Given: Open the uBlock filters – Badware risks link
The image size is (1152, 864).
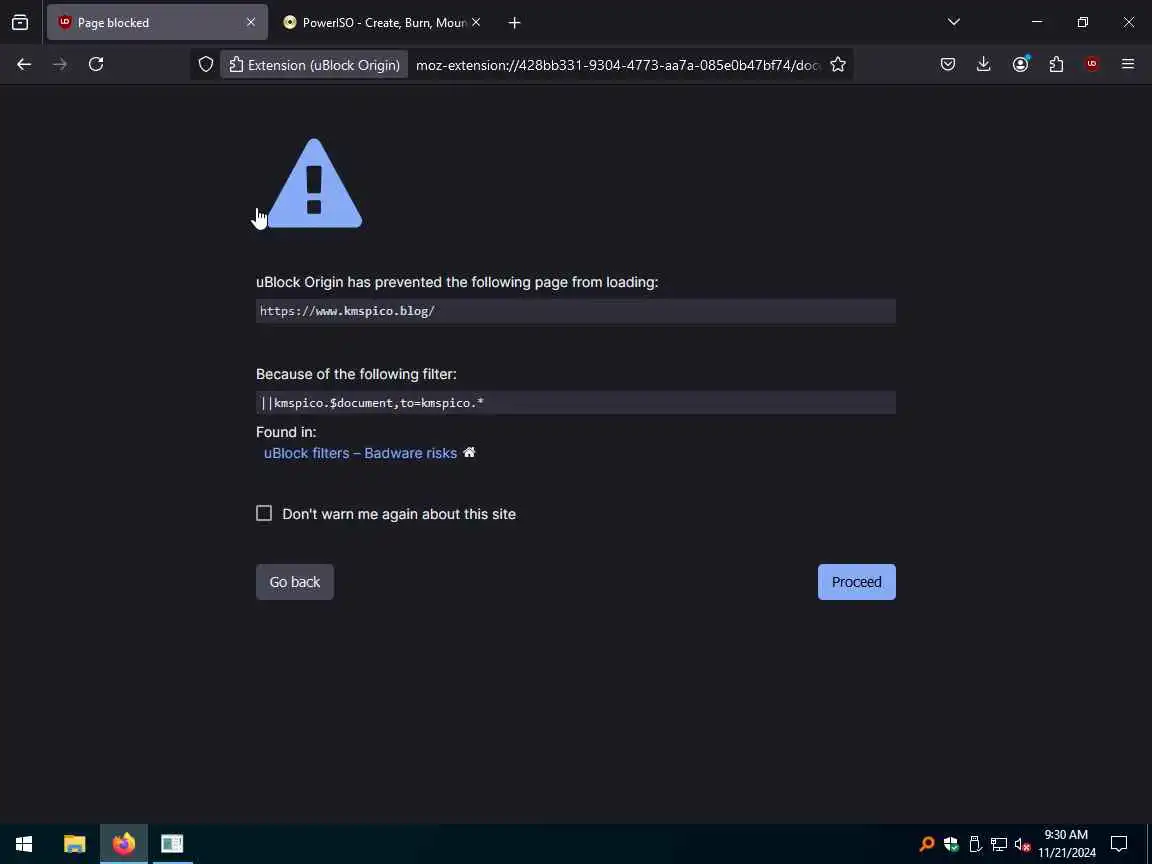Looking at the screenshot, I should (360, 453).
